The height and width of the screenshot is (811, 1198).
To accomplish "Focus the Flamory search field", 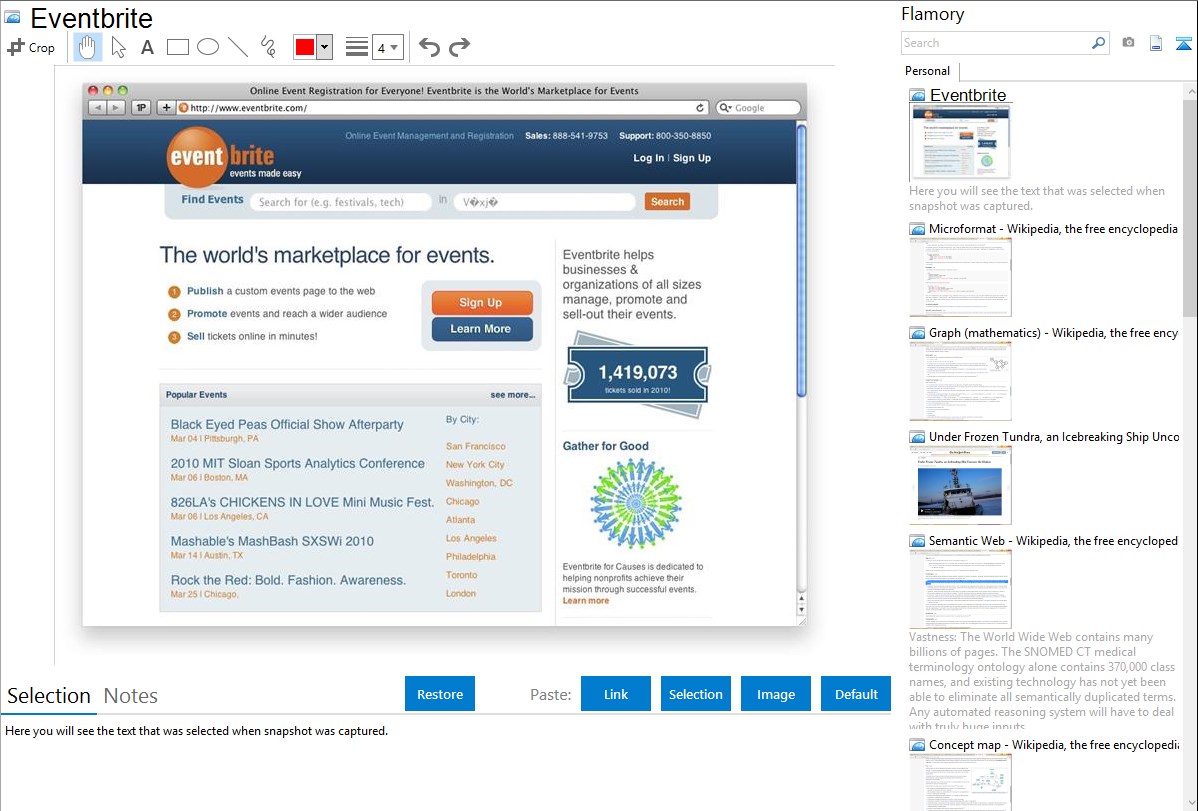I will pyautogui.click(x=996, y=43).
